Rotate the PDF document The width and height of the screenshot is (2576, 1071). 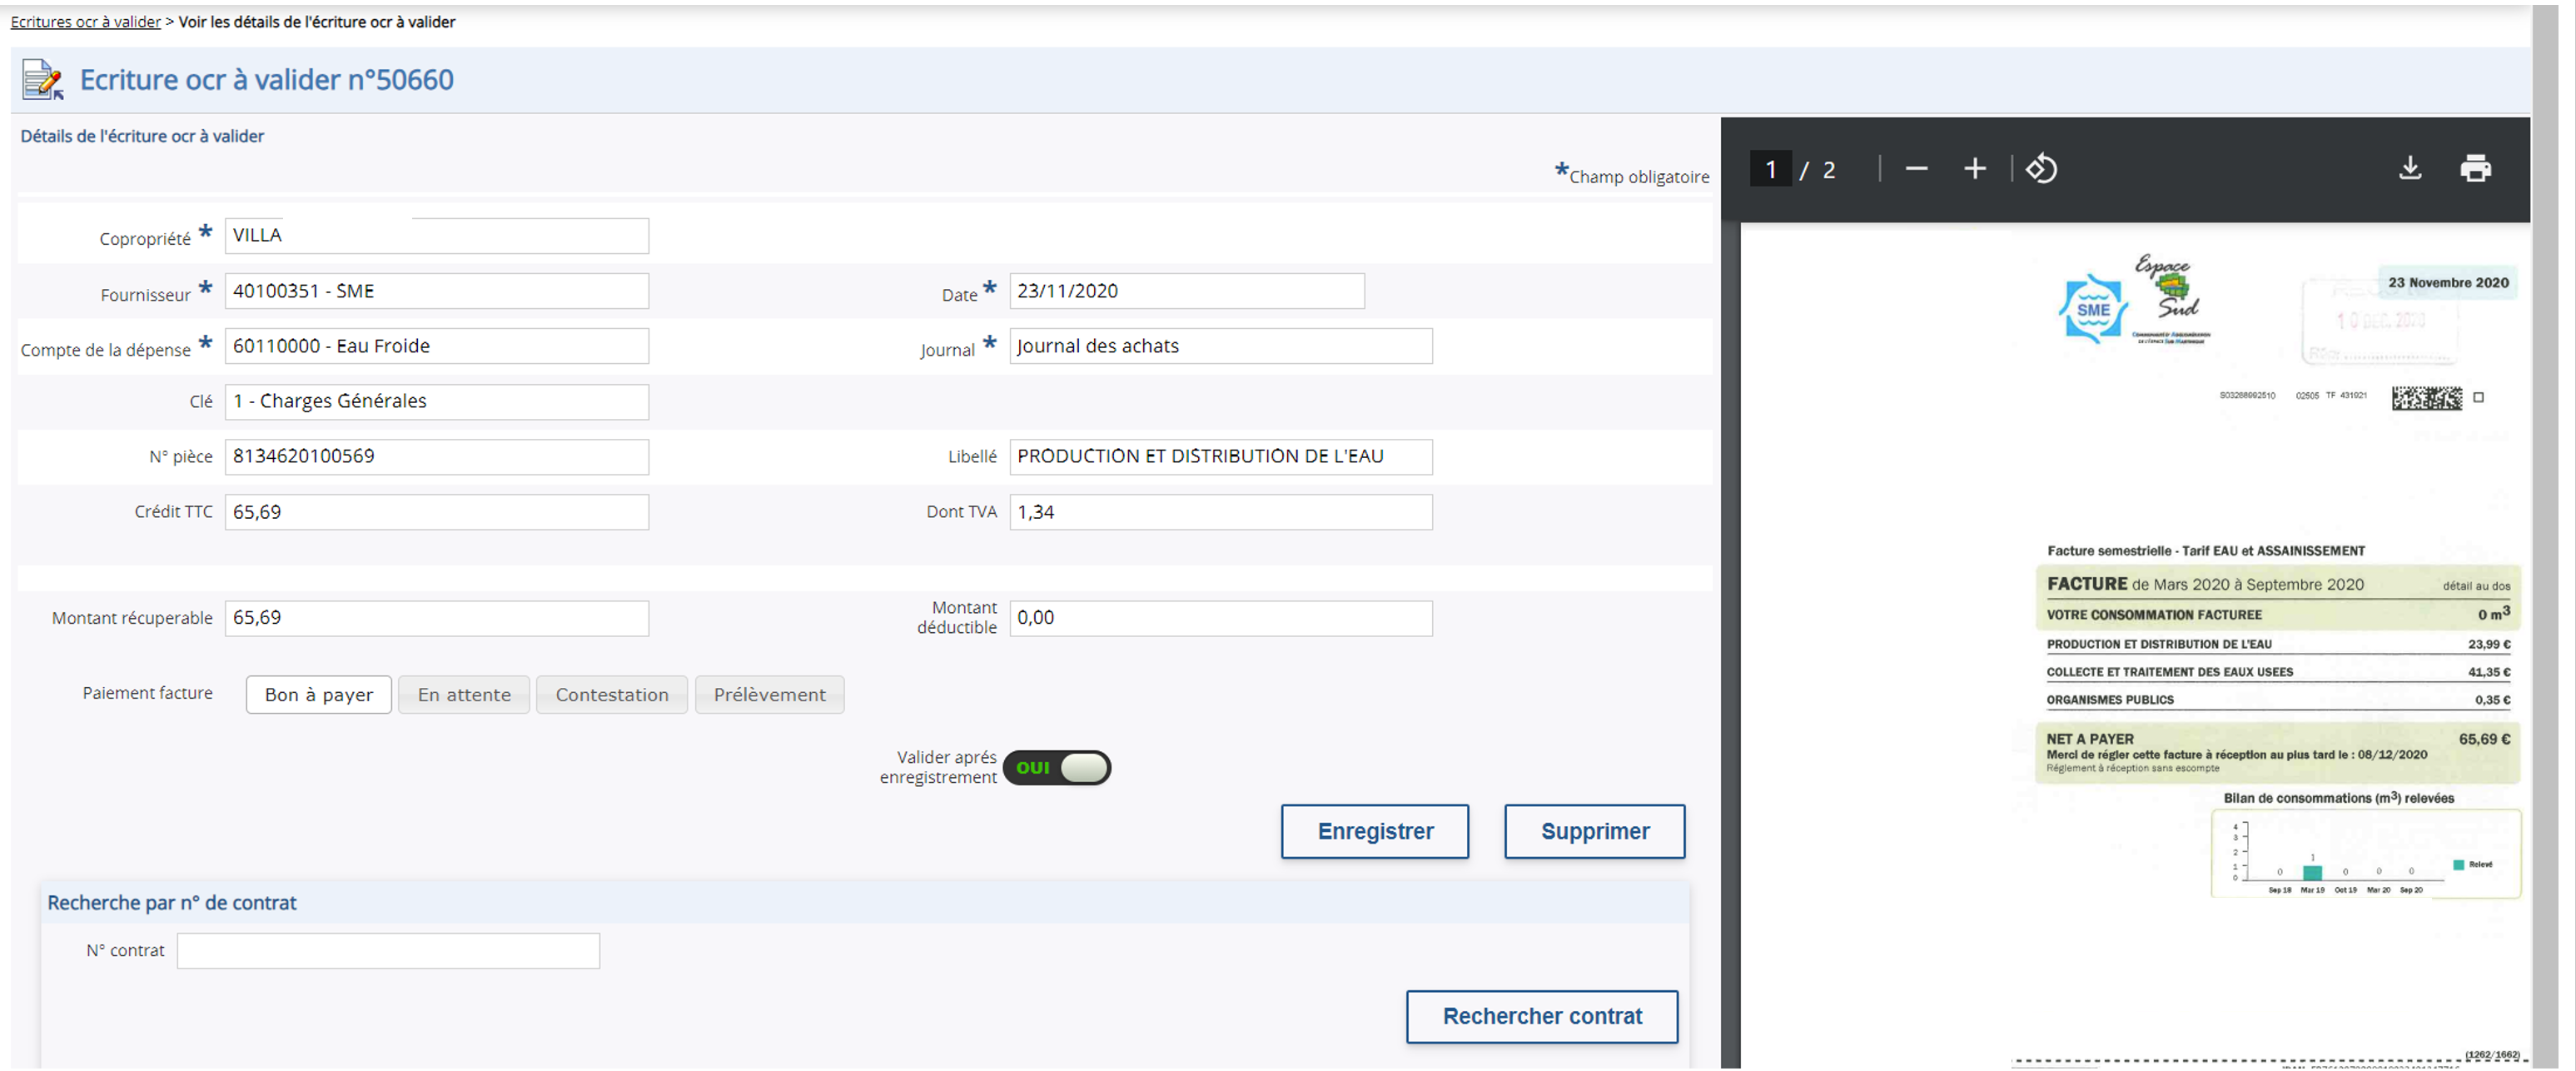[2041, 169]
